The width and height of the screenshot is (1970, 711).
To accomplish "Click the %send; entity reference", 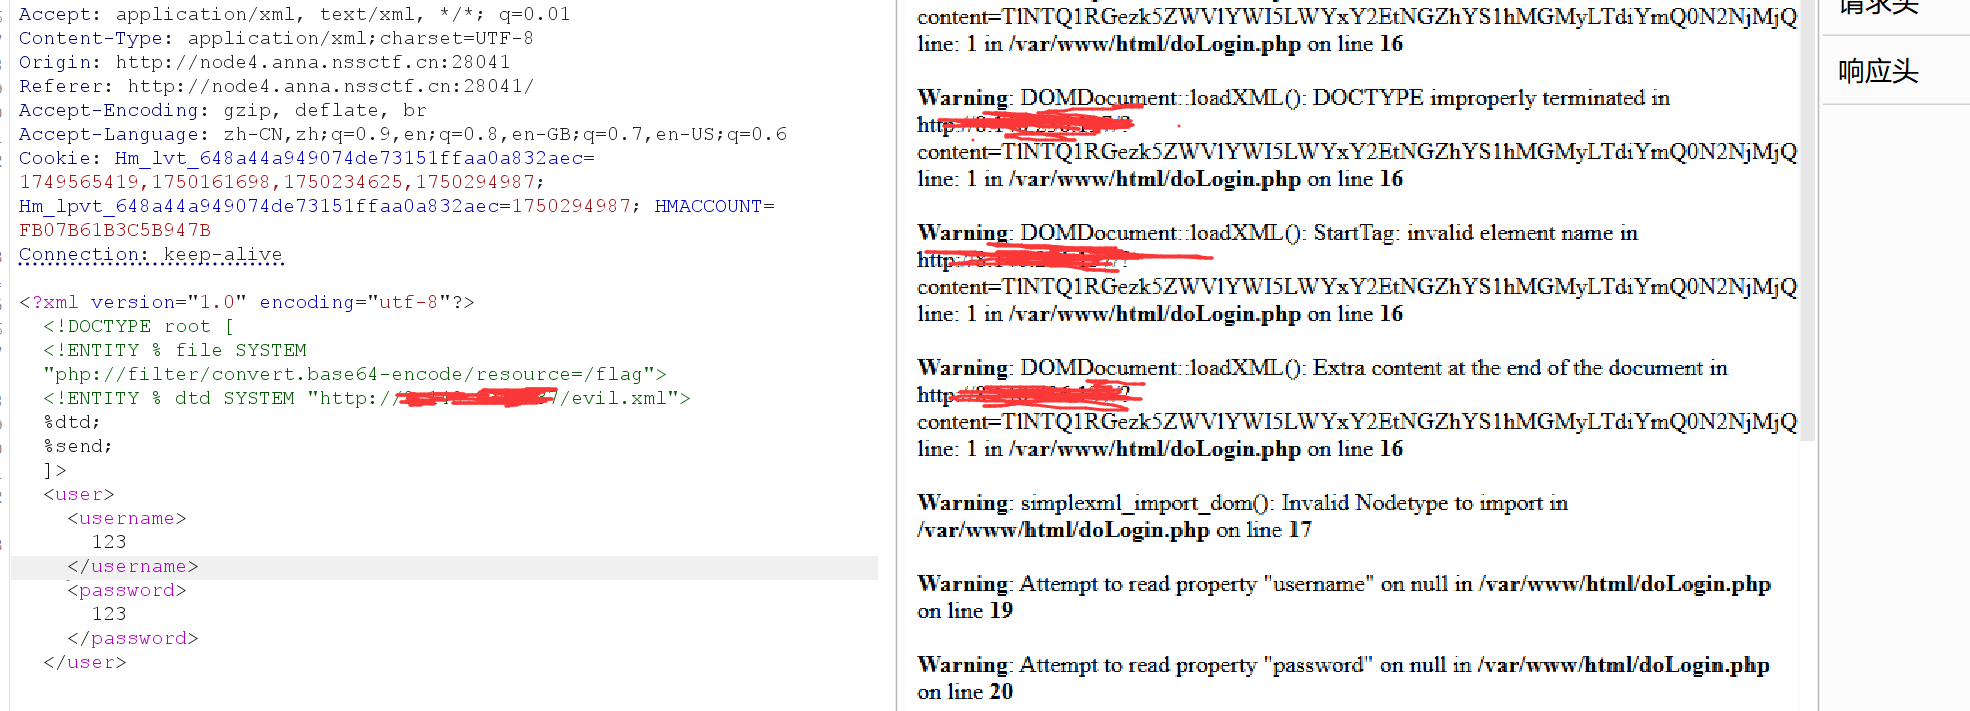I will 78,446.
